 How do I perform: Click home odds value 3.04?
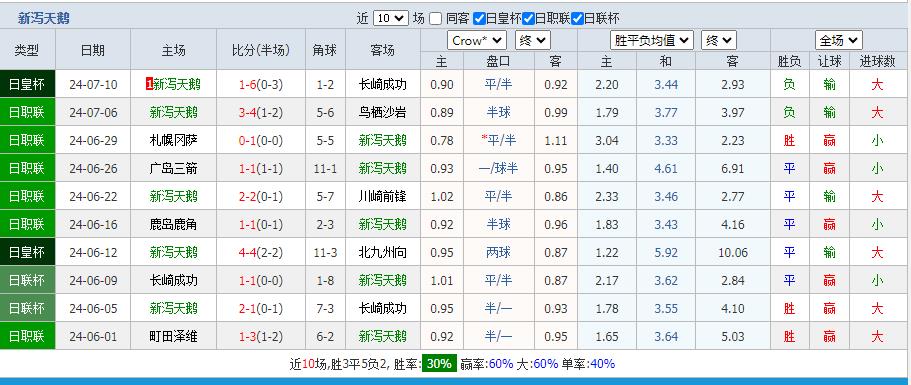click(x=607, y=141)
